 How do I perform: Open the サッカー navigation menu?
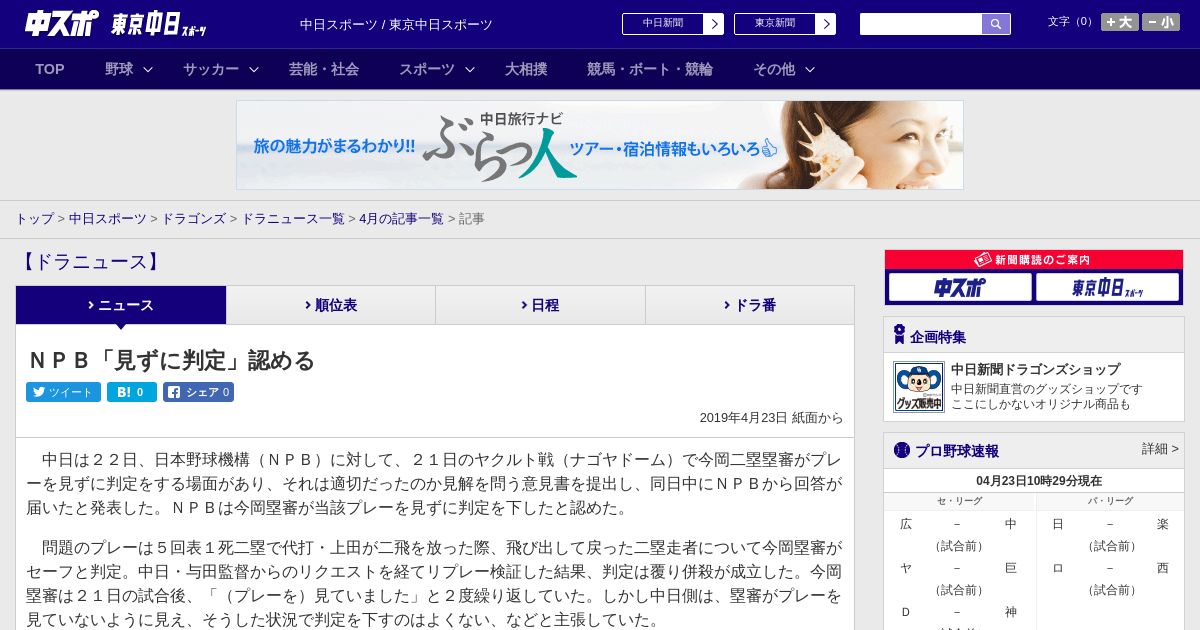[211, 69]
